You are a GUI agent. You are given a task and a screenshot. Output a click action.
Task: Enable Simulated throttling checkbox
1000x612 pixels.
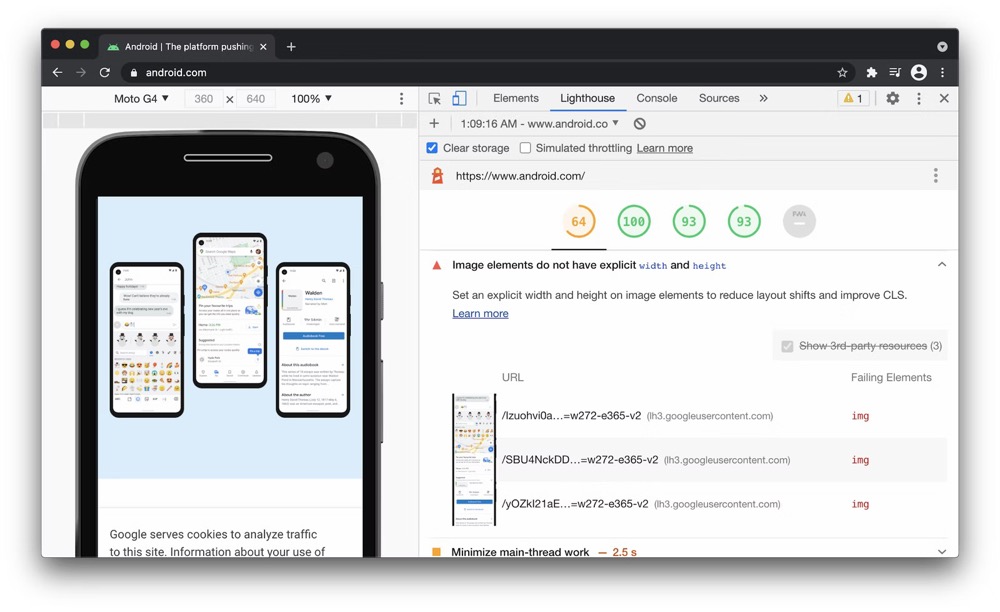525,148
